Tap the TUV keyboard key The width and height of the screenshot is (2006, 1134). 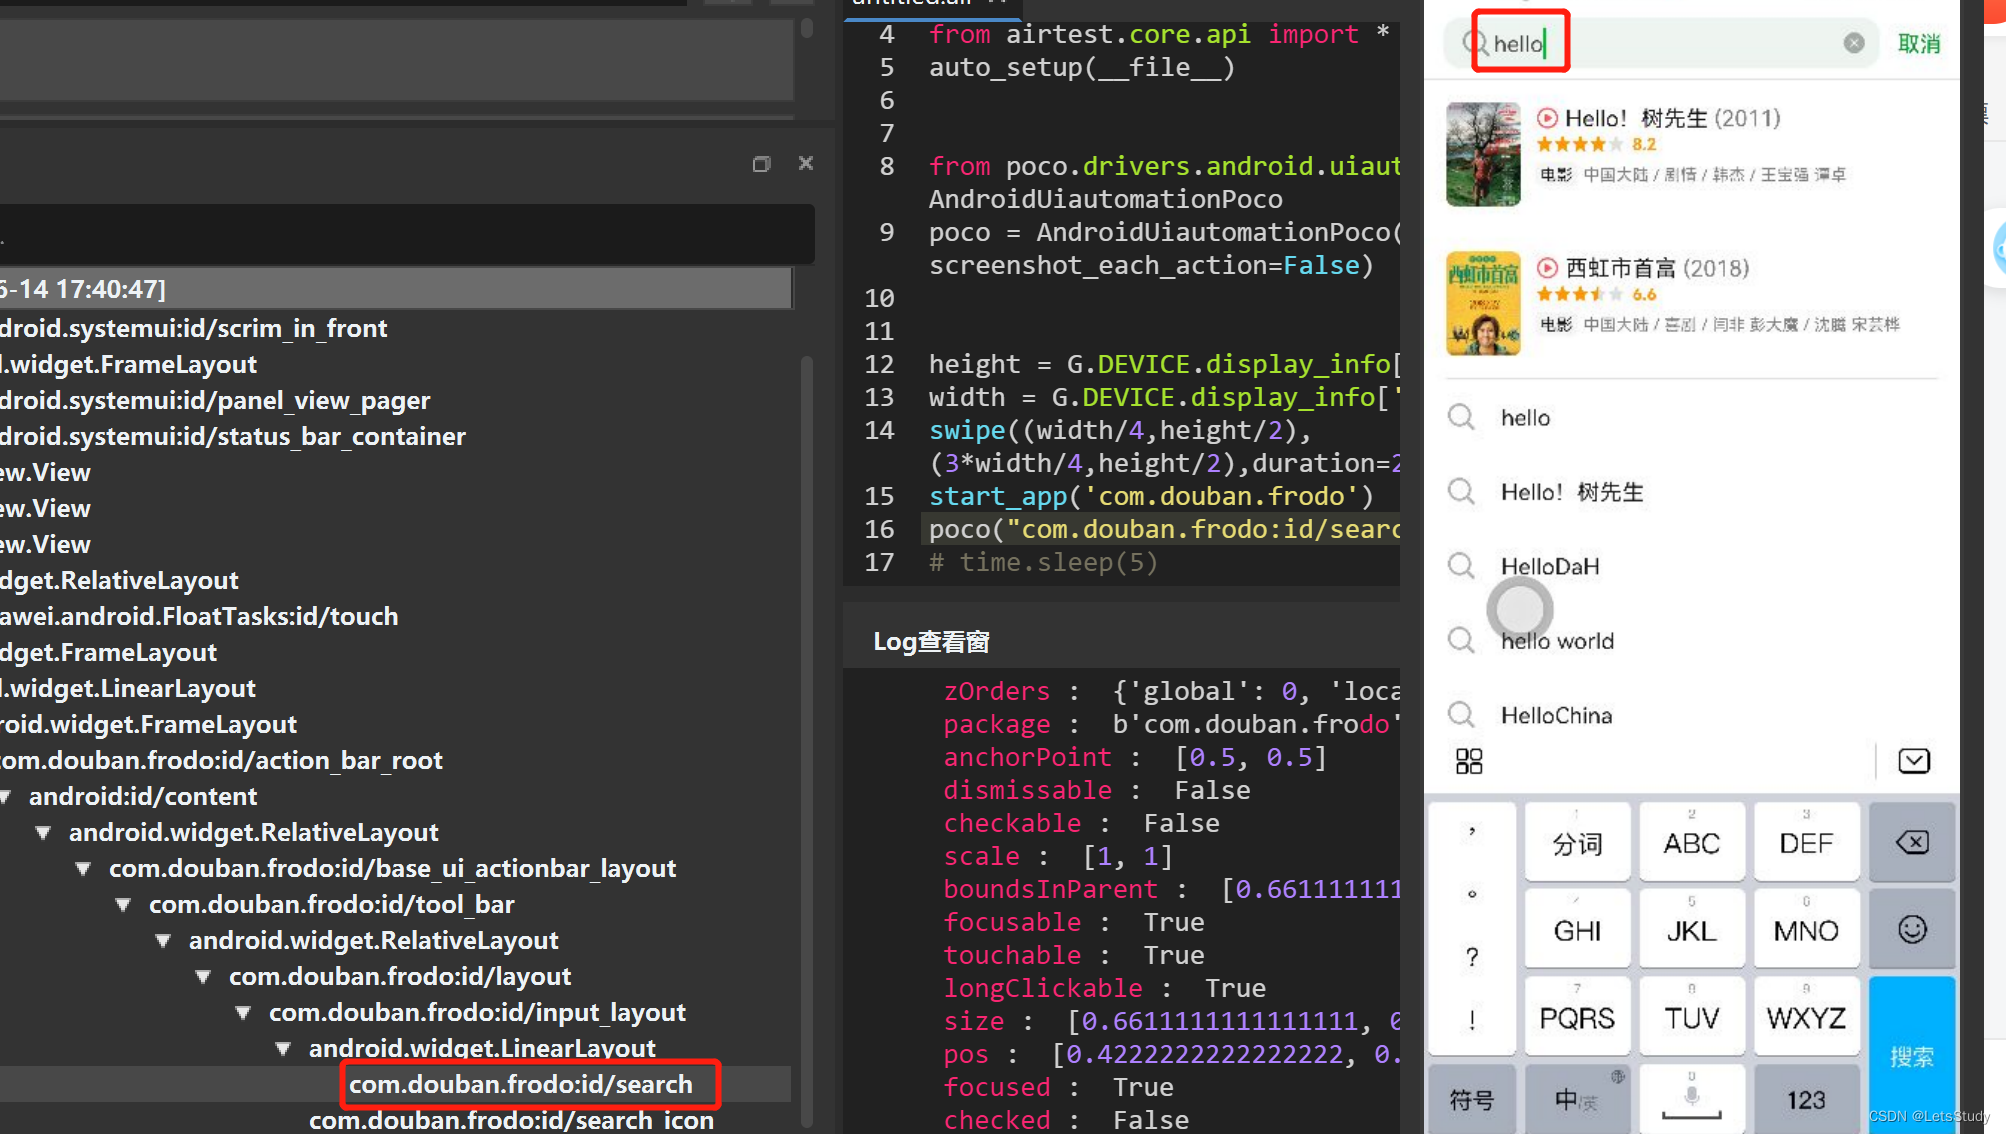coord(1691,1017)
